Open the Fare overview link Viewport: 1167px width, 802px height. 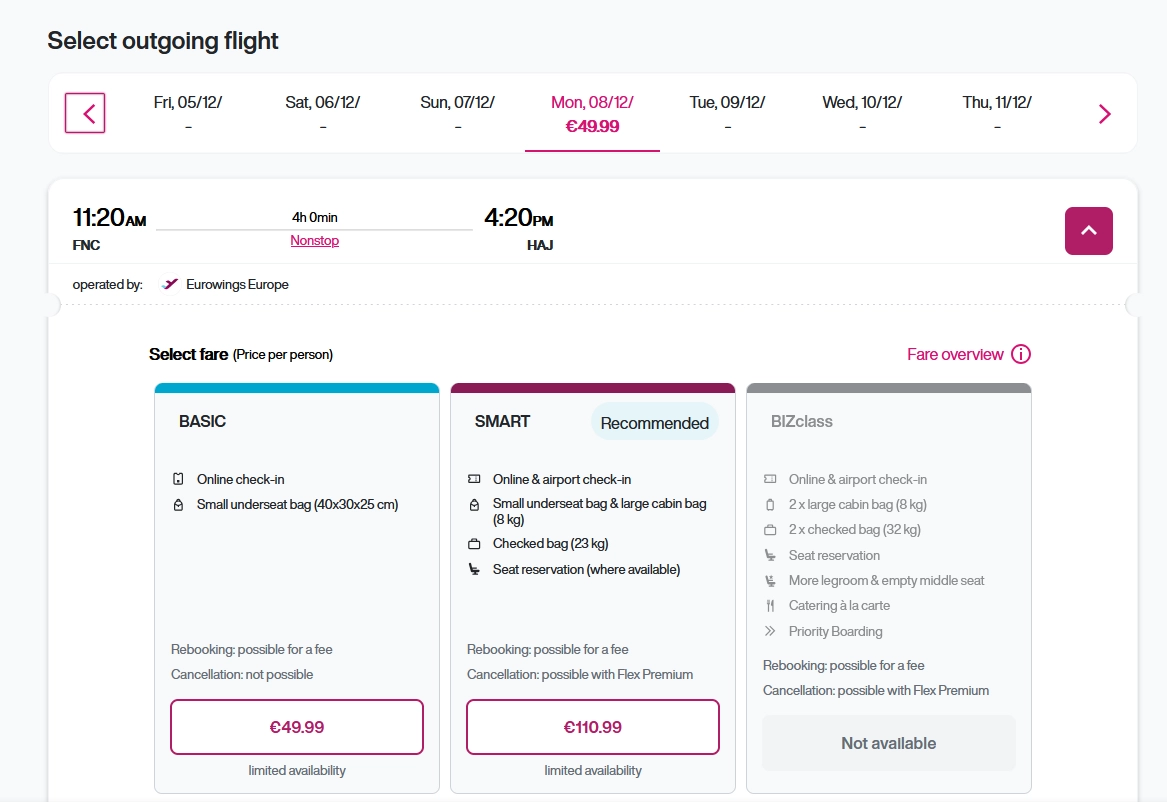(955, 354)
